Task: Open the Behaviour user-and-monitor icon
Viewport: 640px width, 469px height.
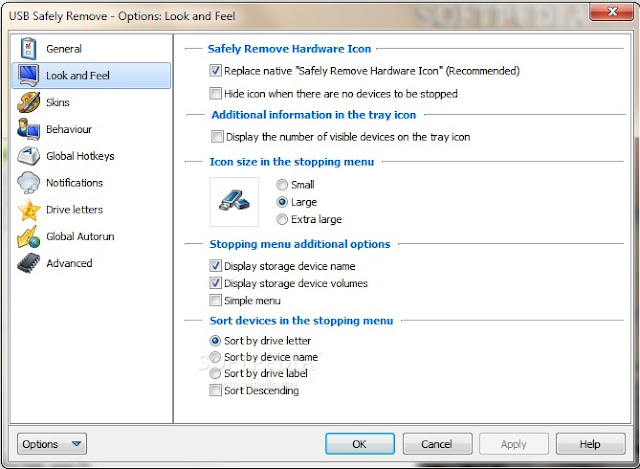Action: point(28,129)
